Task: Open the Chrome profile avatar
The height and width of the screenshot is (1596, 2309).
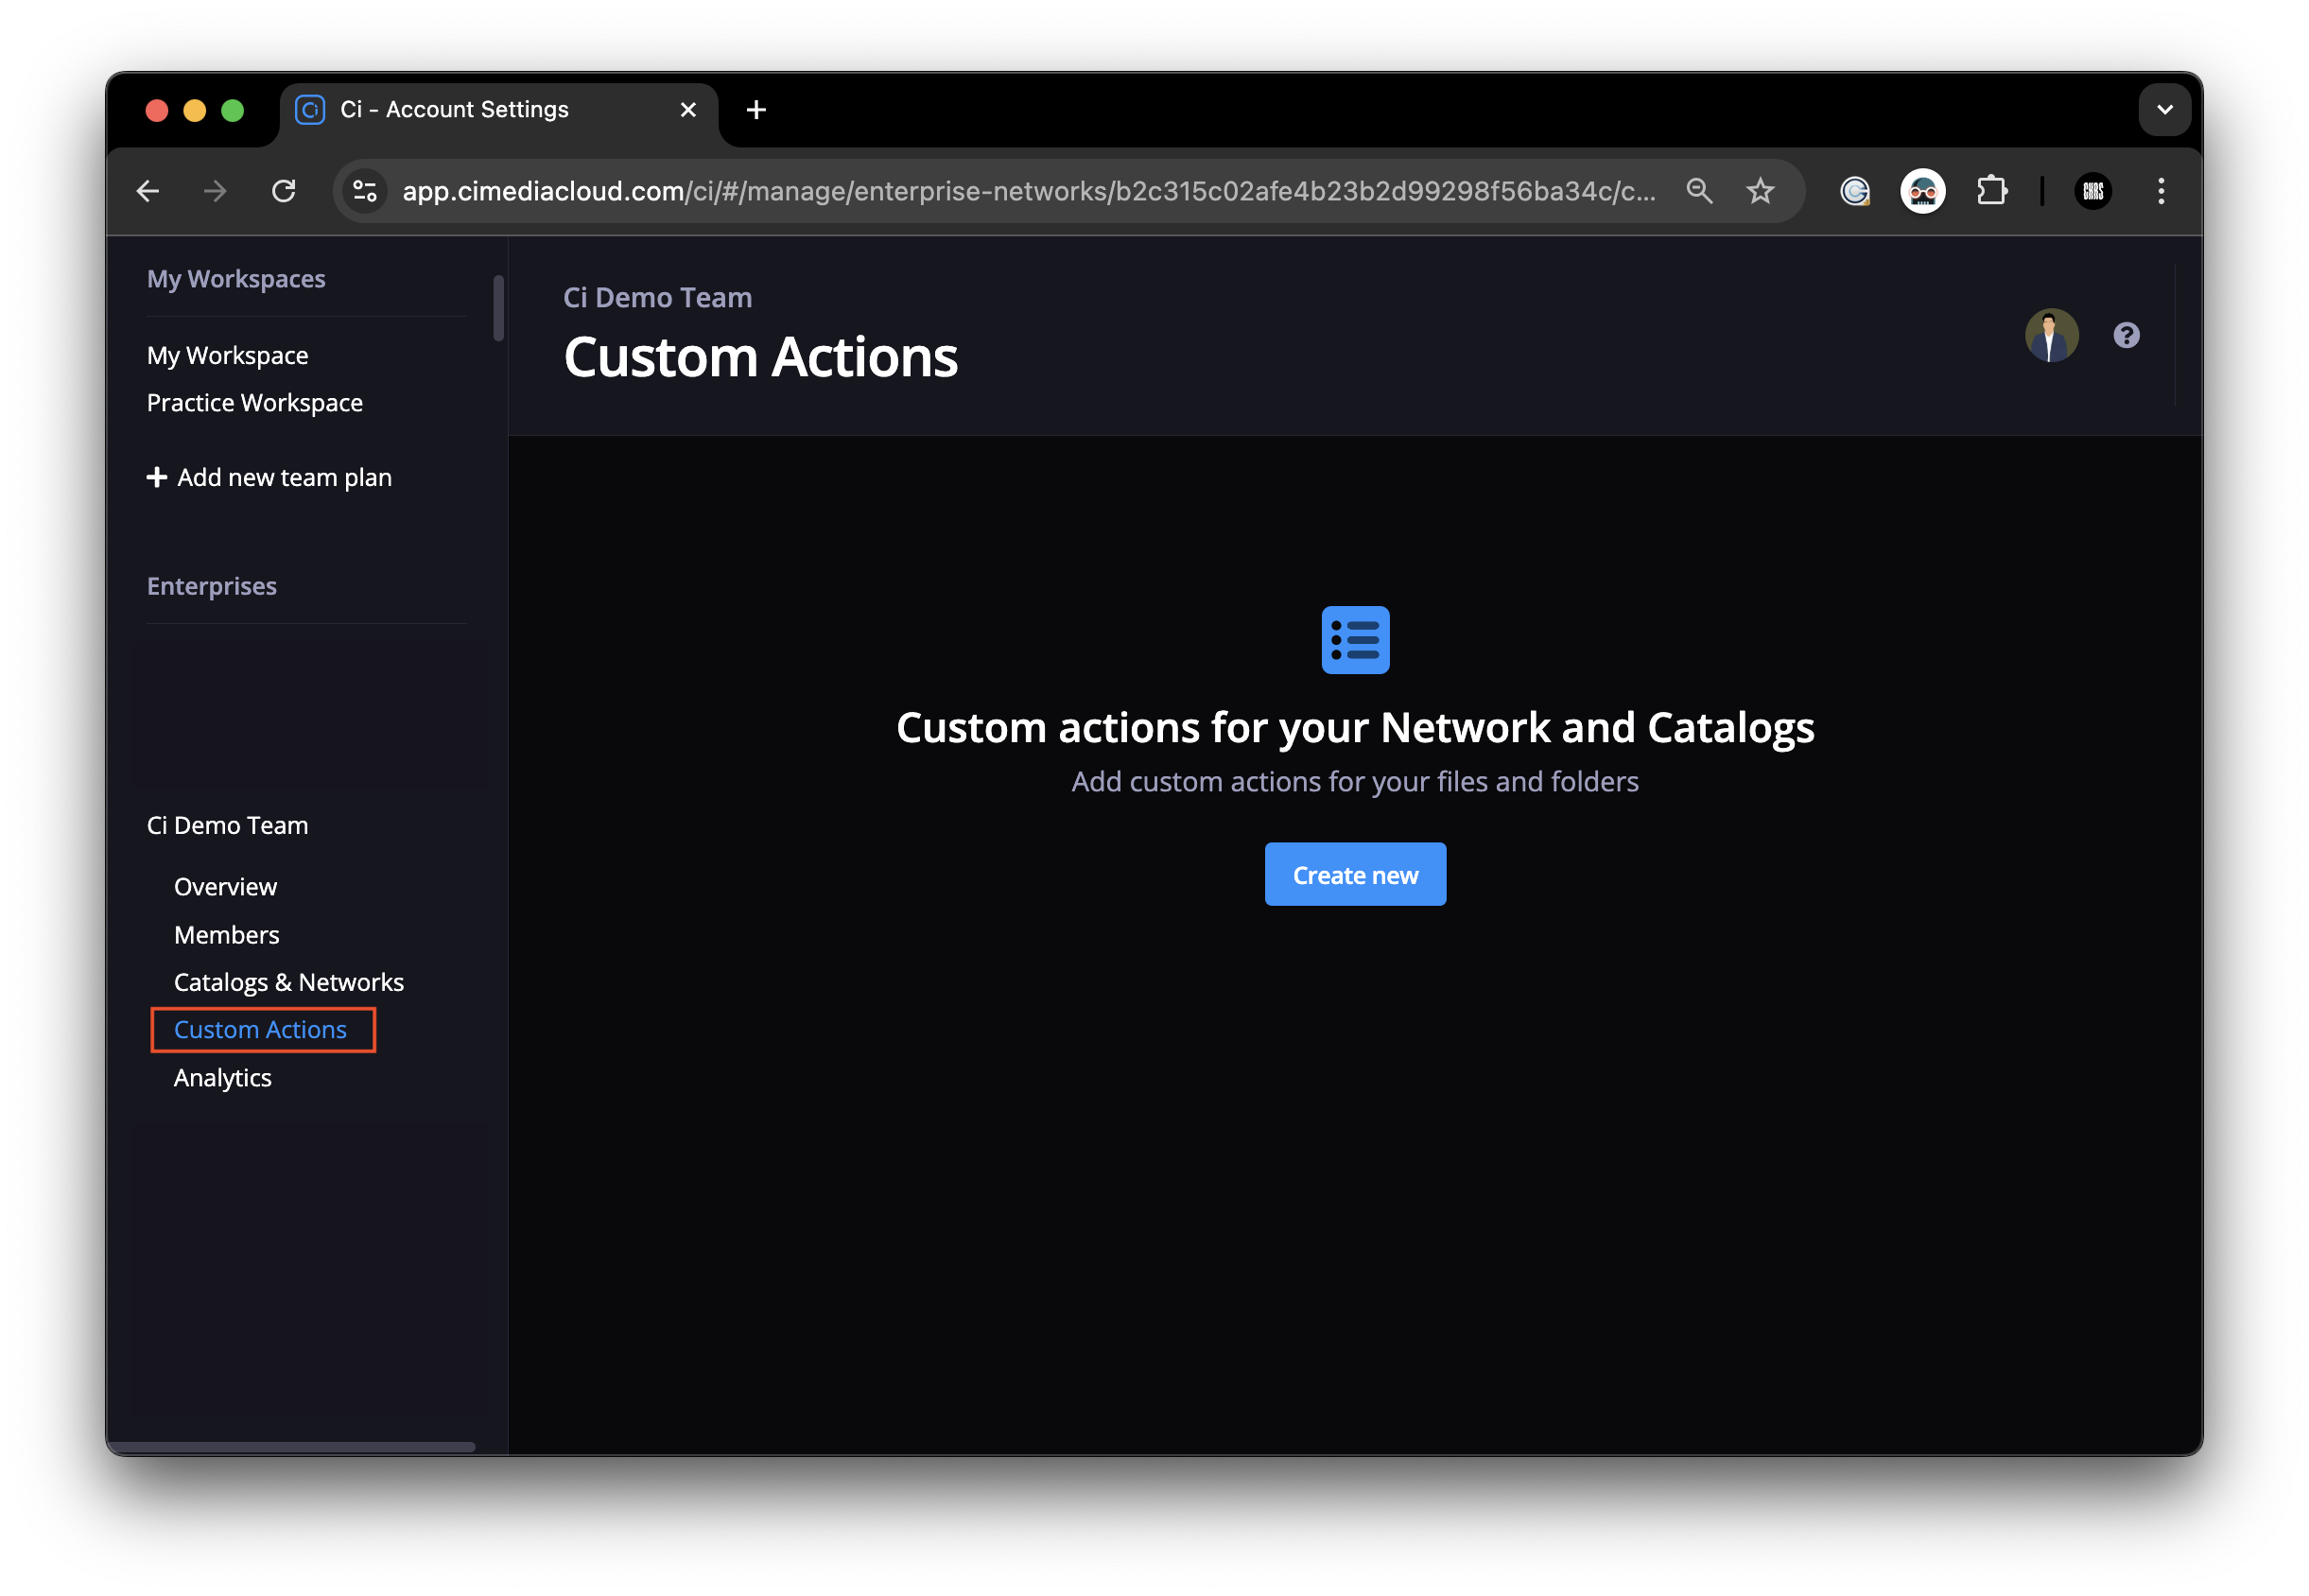Action: pyautogui.click(x=2093, y=191)
